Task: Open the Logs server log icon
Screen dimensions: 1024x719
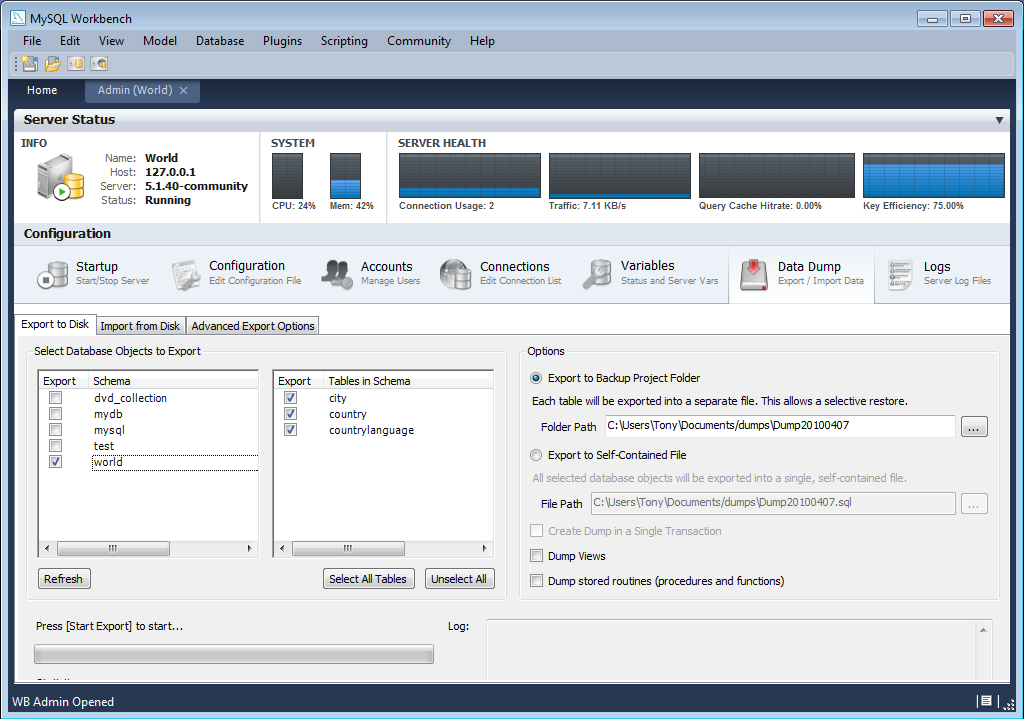Action: (x=900, y=272)
